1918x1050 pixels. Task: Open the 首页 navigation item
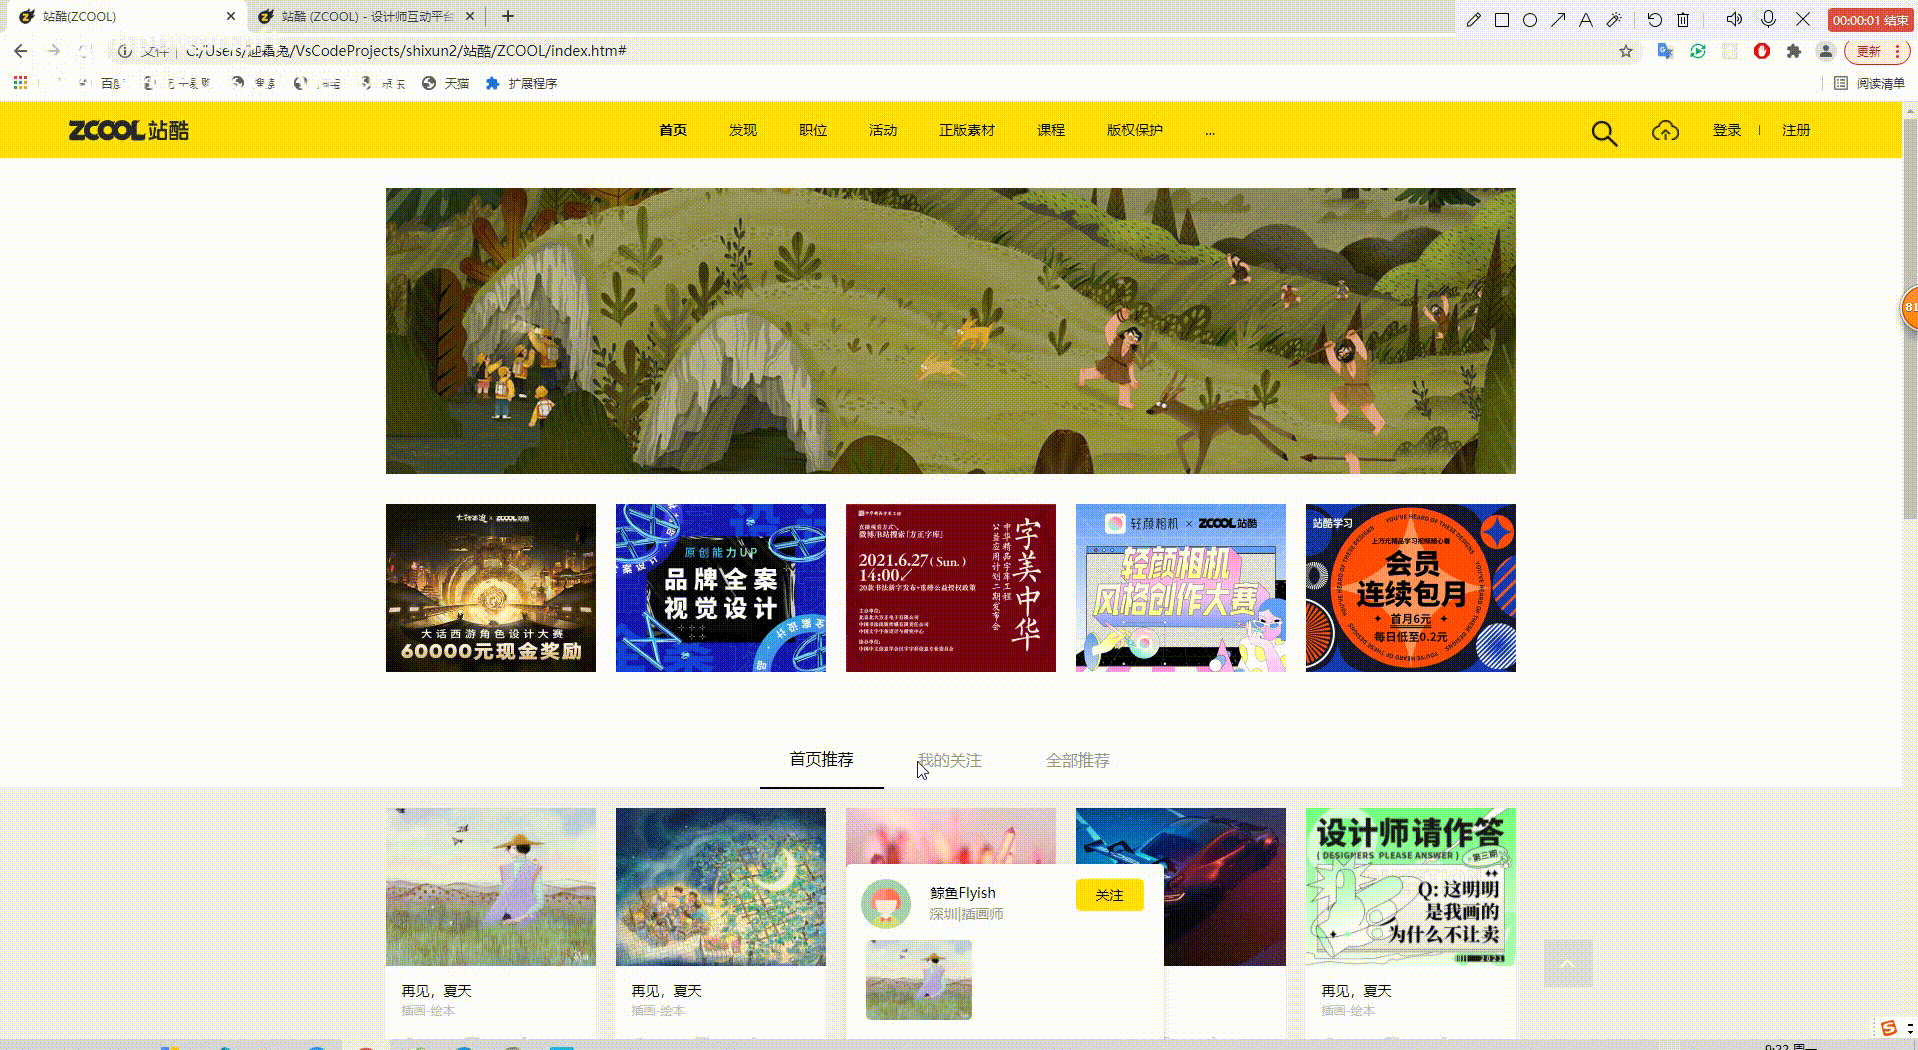pyautogui.click(x=673, y=130)
